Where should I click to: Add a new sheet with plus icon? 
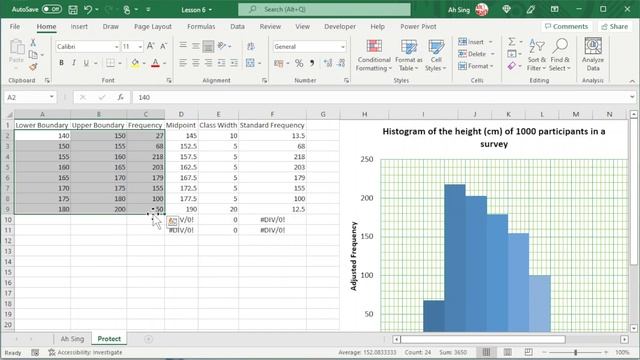click(149, 339)
